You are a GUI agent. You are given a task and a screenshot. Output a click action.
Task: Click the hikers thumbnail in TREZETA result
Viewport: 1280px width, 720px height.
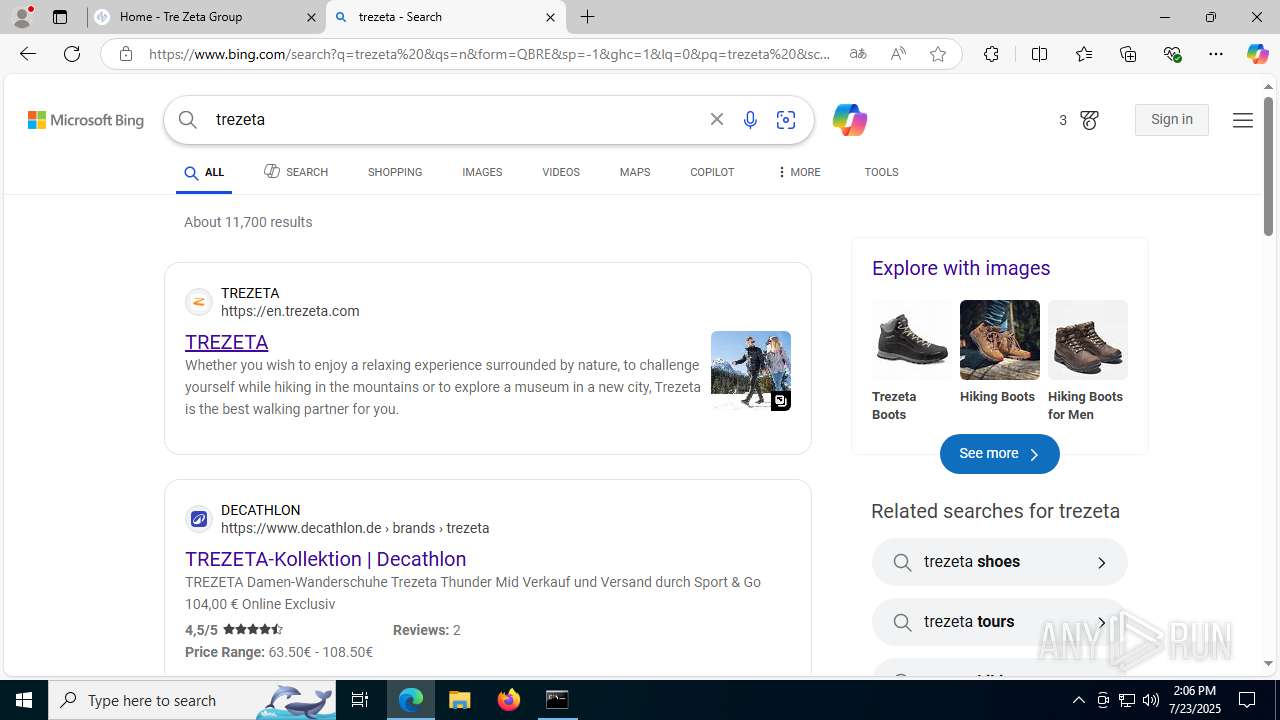coord(751,371)
